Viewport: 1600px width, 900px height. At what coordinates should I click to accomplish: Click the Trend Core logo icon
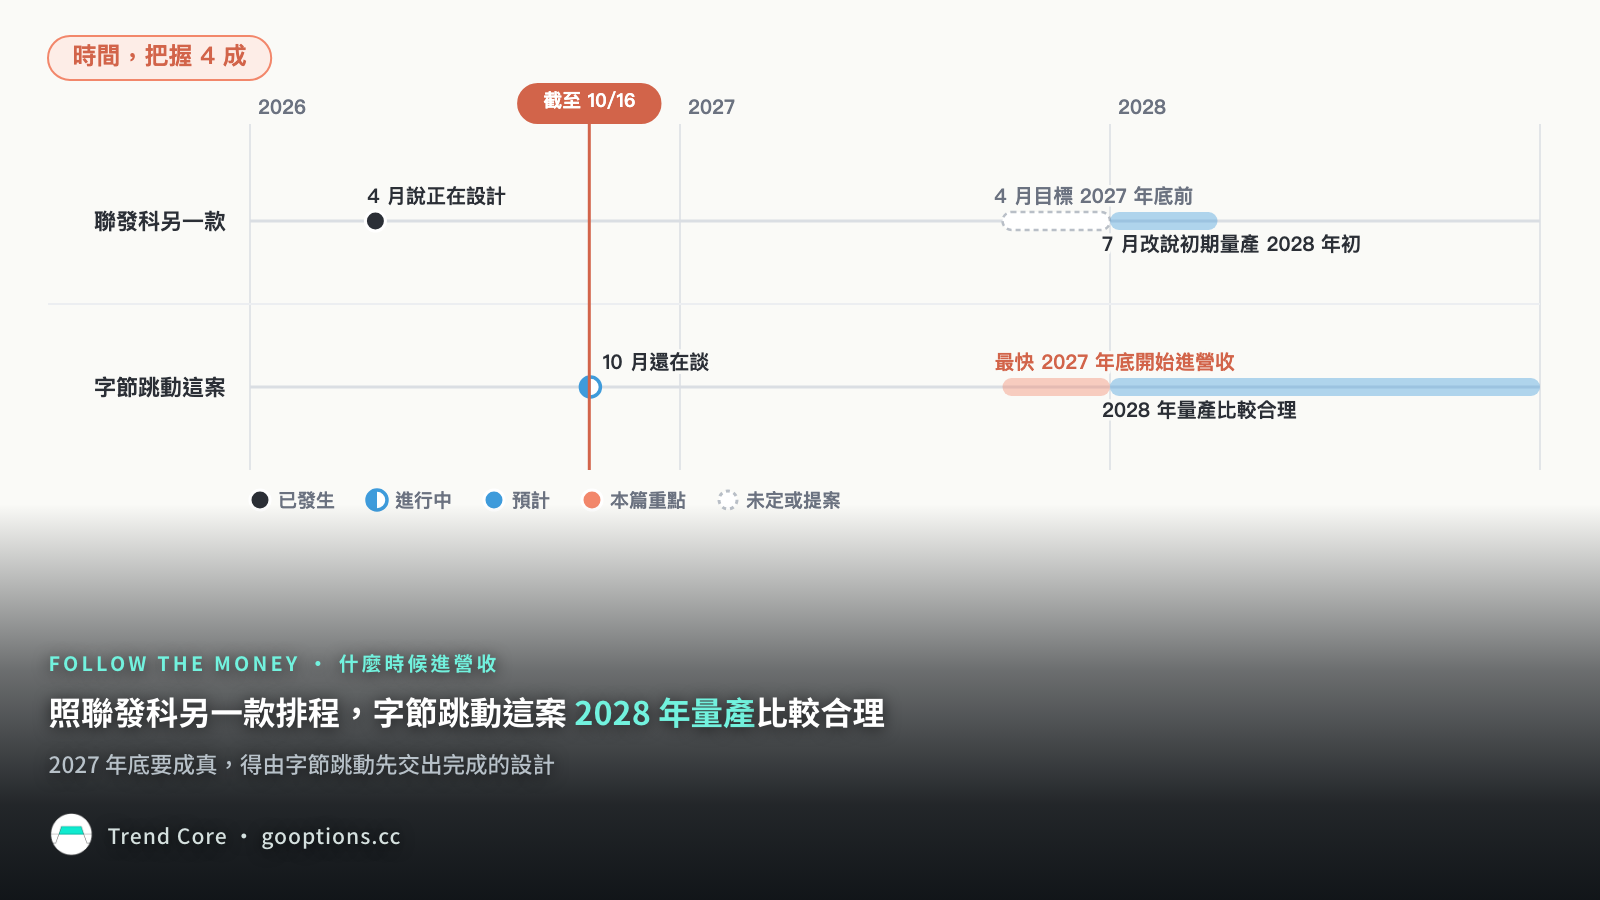pyautogui.click(x=71, y=835)
